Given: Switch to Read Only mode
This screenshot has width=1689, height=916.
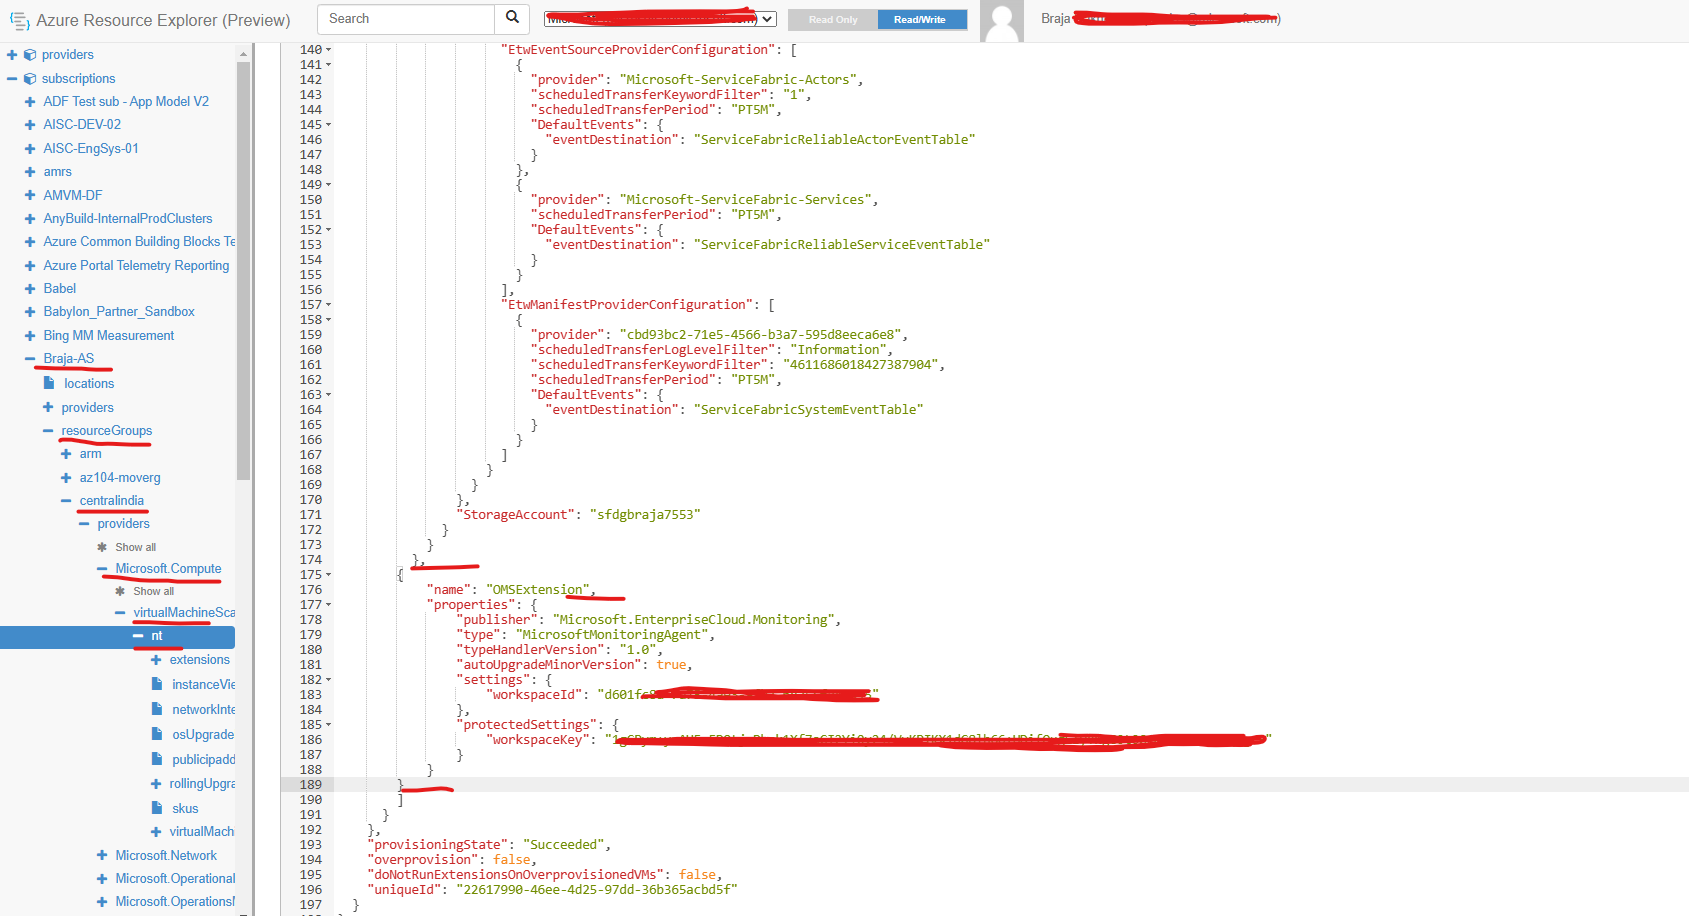Looking at the screenshot, I should pyautogui.click(x=833, y=19).
